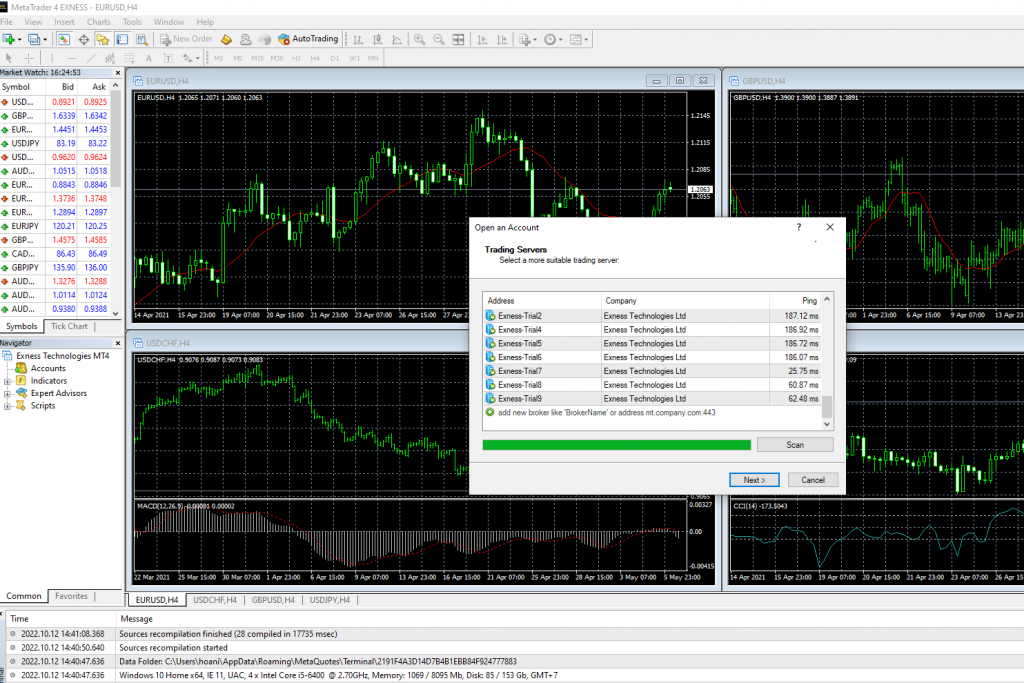Toggle the AutoTrading button

coord(308,39)
